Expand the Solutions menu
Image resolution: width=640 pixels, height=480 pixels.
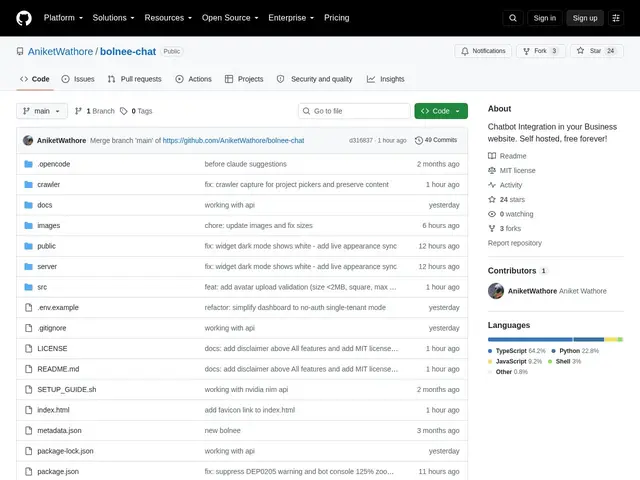[113, 18]
